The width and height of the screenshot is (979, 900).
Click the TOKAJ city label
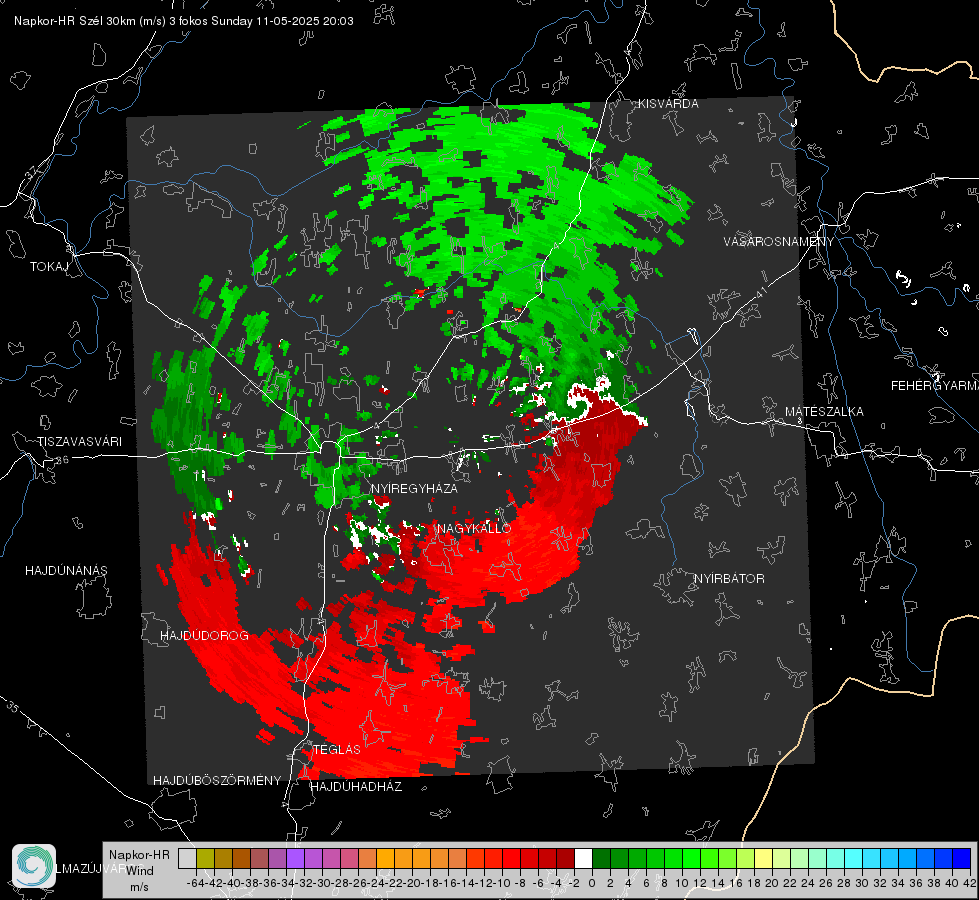48,267
